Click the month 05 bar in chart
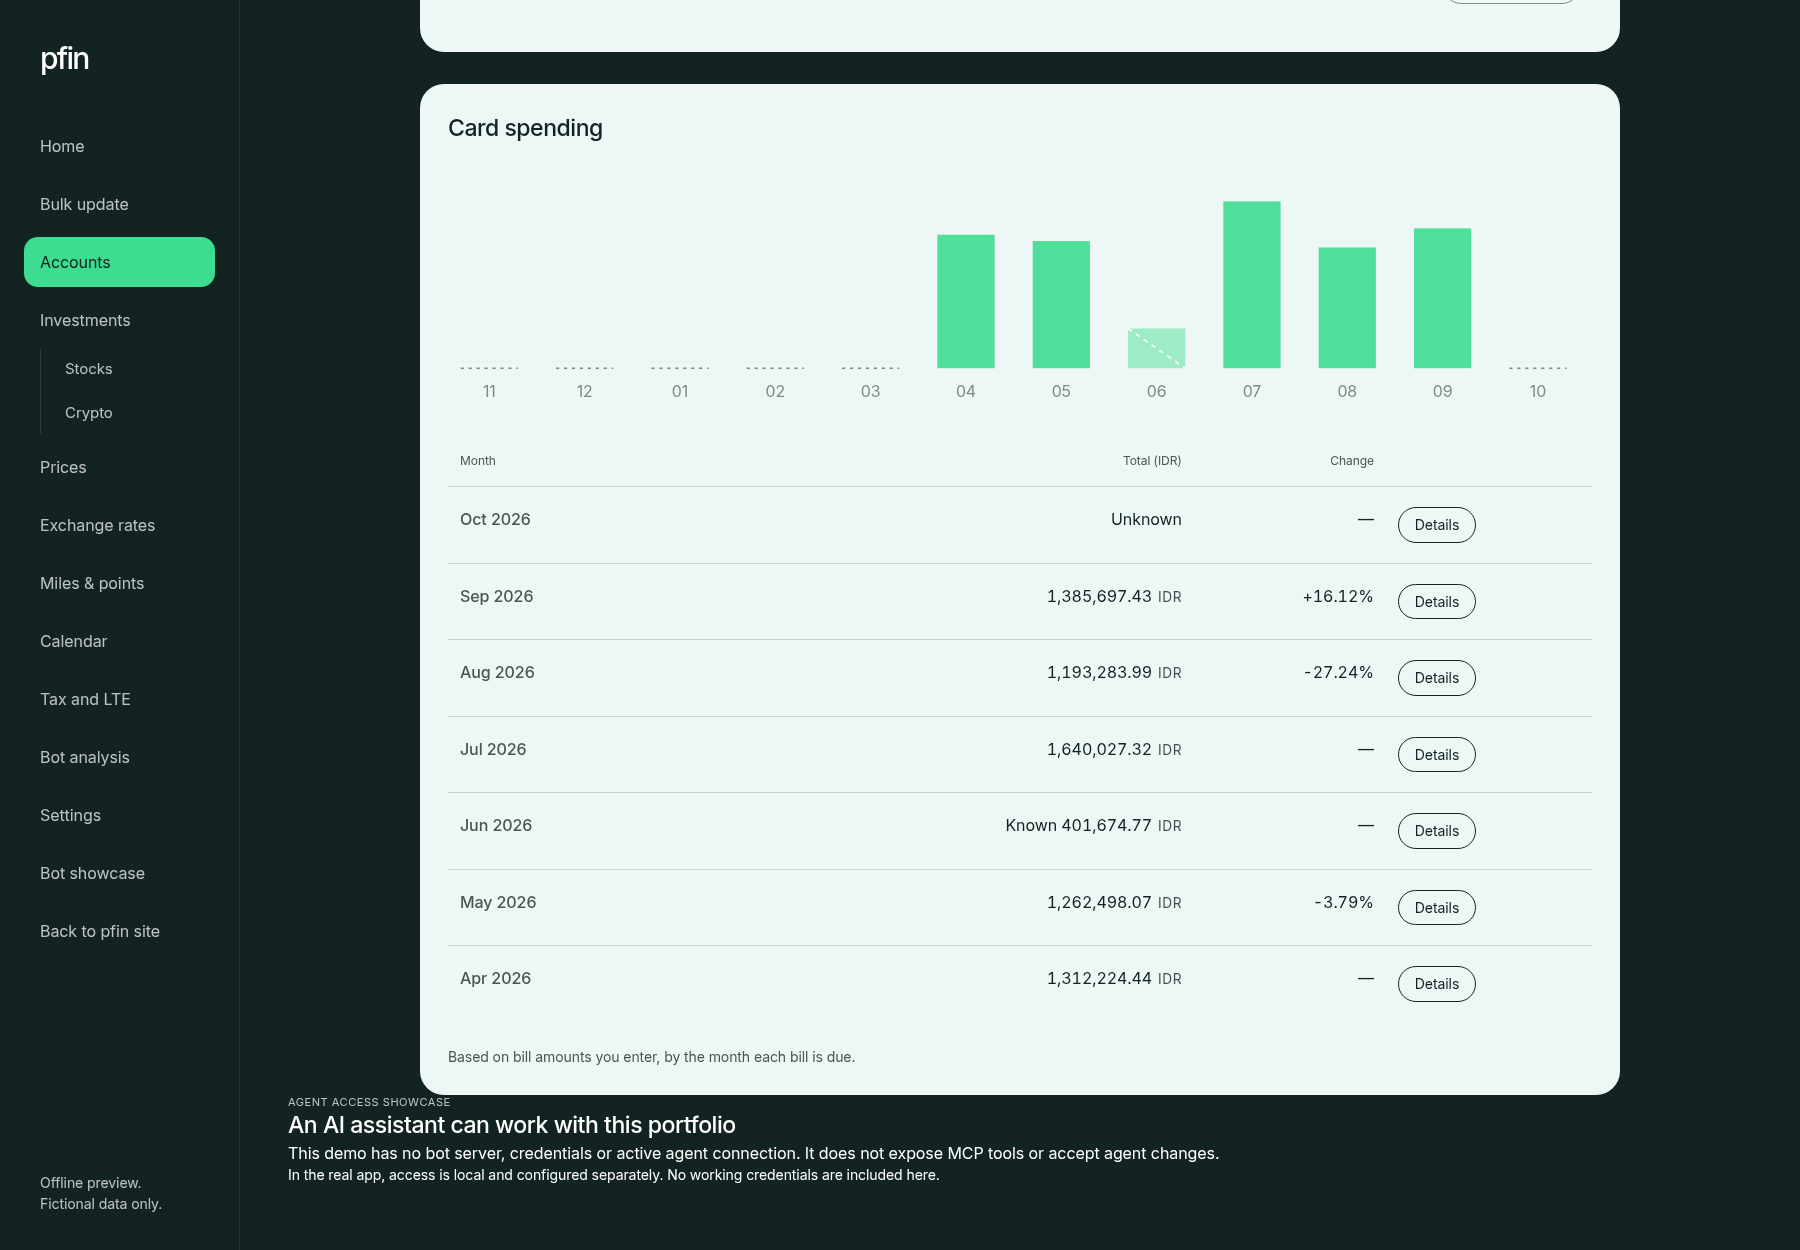The width and height of the screenshot is (1800, 1250). click(x=1061, y=304)
